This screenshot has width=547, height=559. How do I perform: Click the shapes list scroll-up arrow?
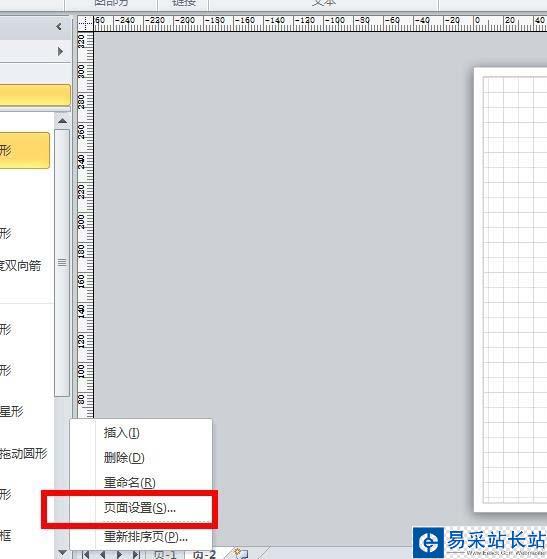pyautogui.click(x=62, y=121)
